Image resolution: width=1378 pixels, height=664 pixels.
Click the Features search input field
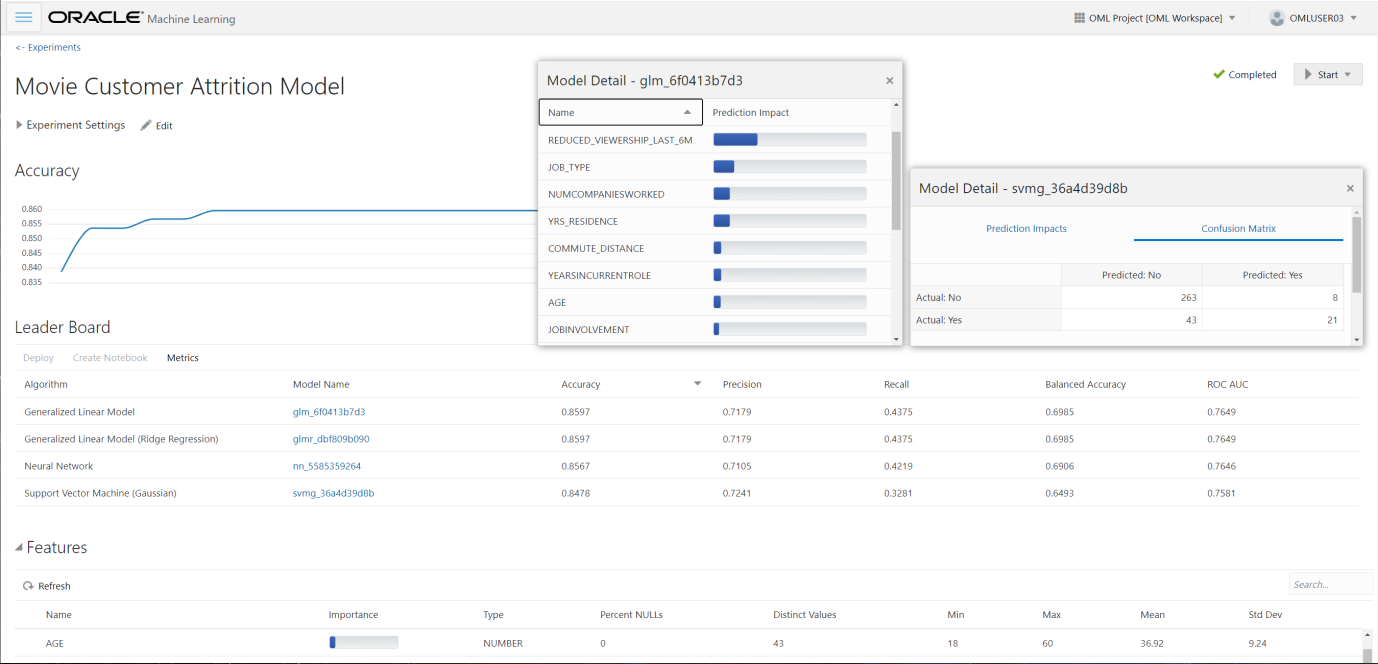1329,585
